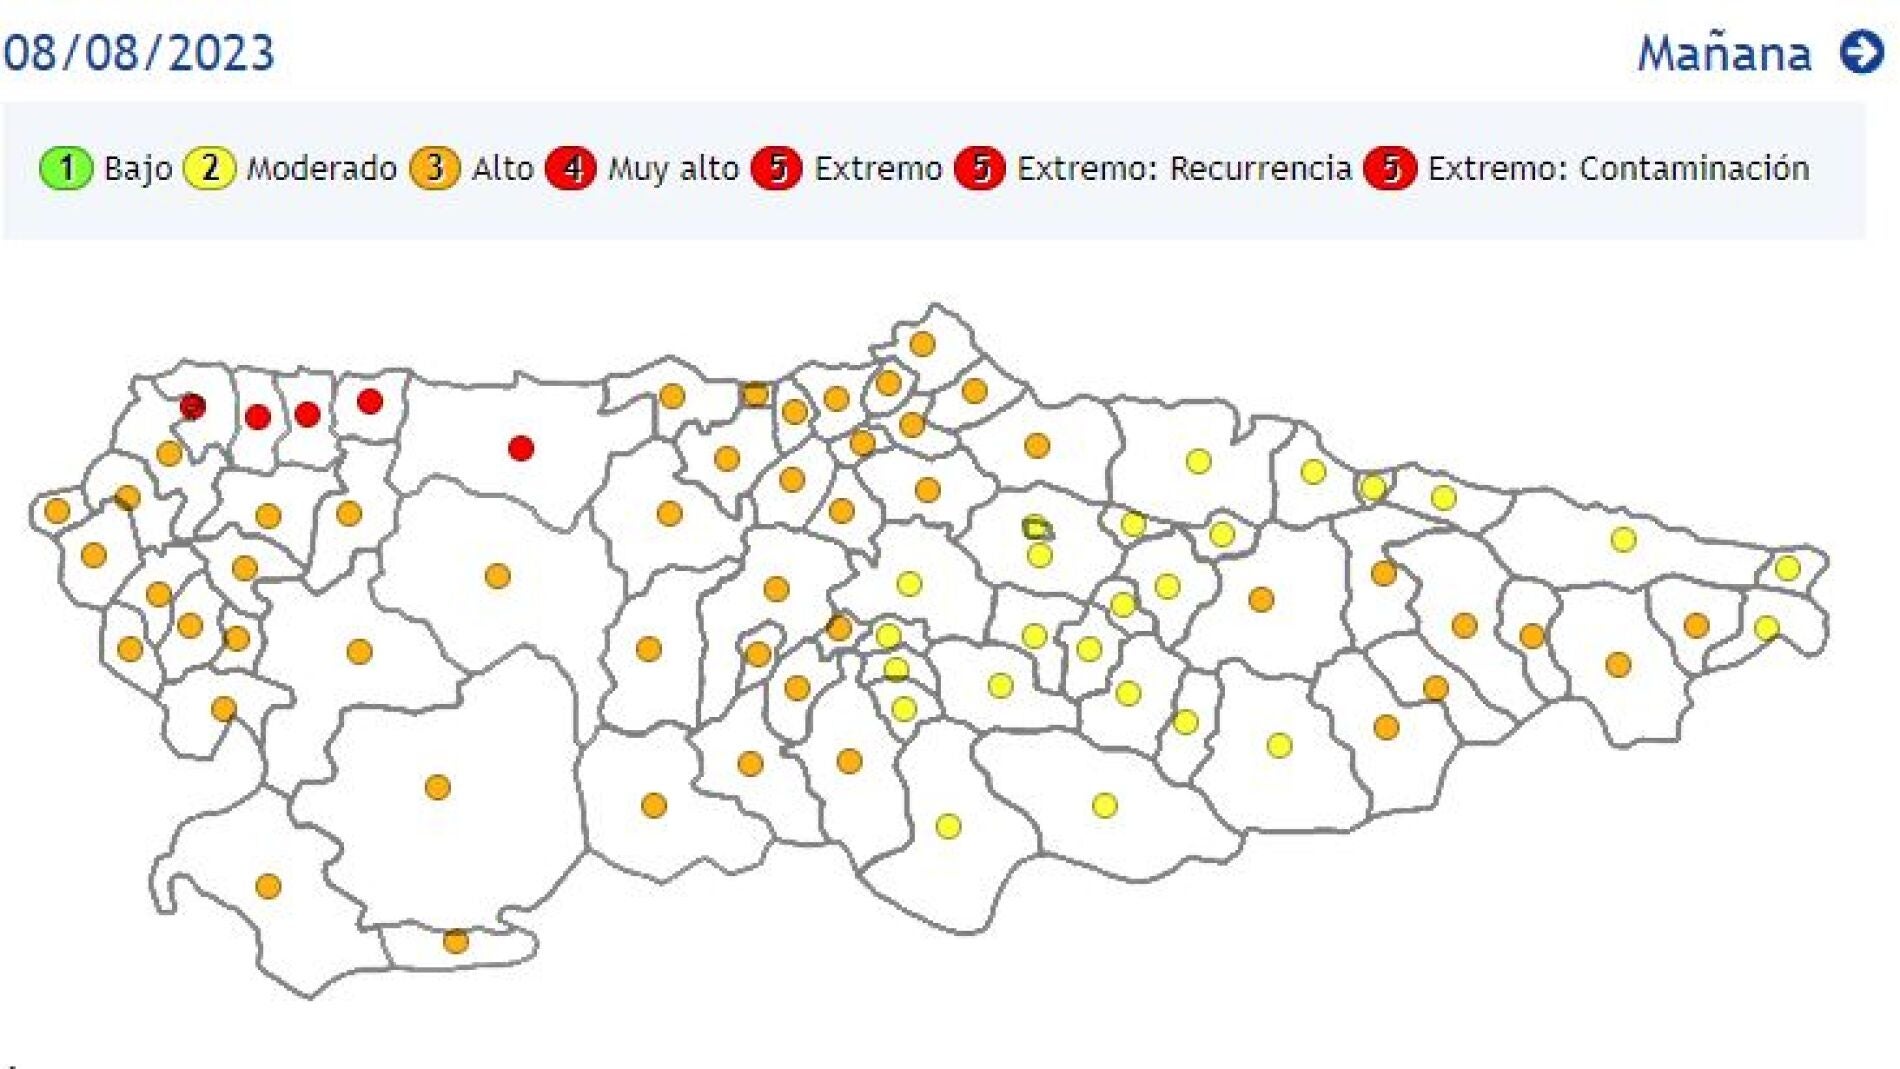Image resolution: width=1900 pixels, height=1069 pixels.
Task: Click the green Bajo level 1 icon
Action: (x=65, y=168)
